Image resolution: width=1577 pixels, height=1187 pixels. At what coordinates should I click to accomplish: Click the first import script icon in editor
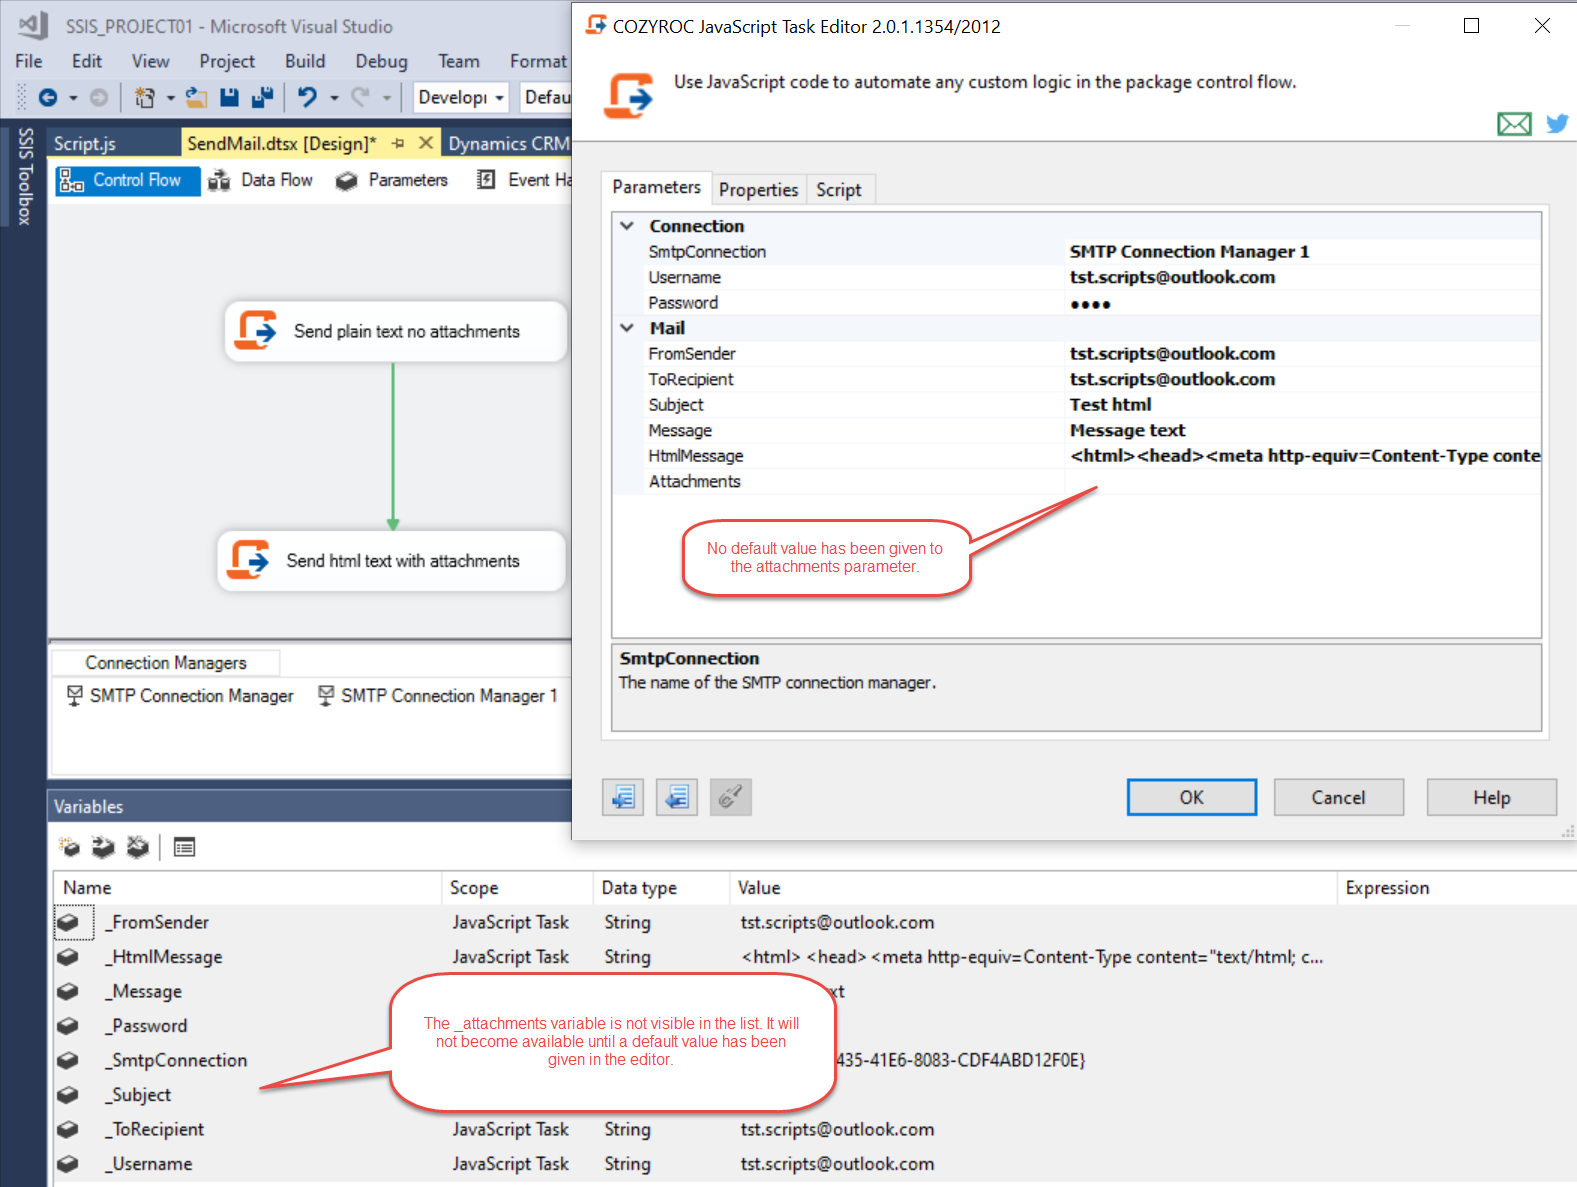tap(623, 797)
